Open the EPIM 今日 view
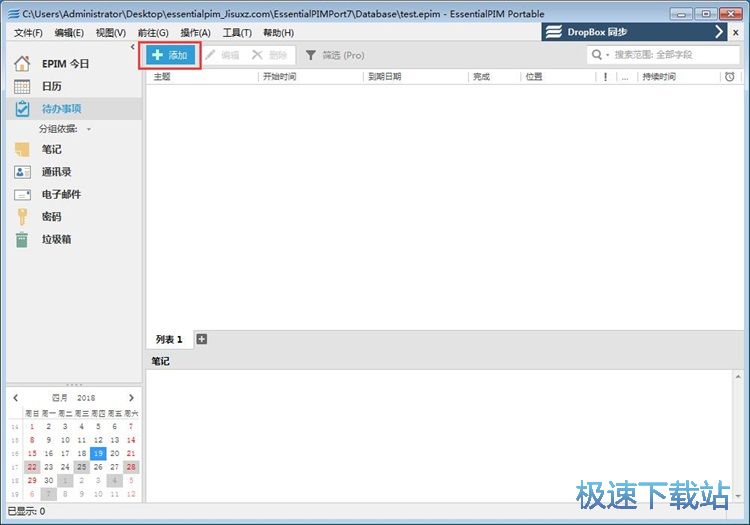 tap(65, 64)
